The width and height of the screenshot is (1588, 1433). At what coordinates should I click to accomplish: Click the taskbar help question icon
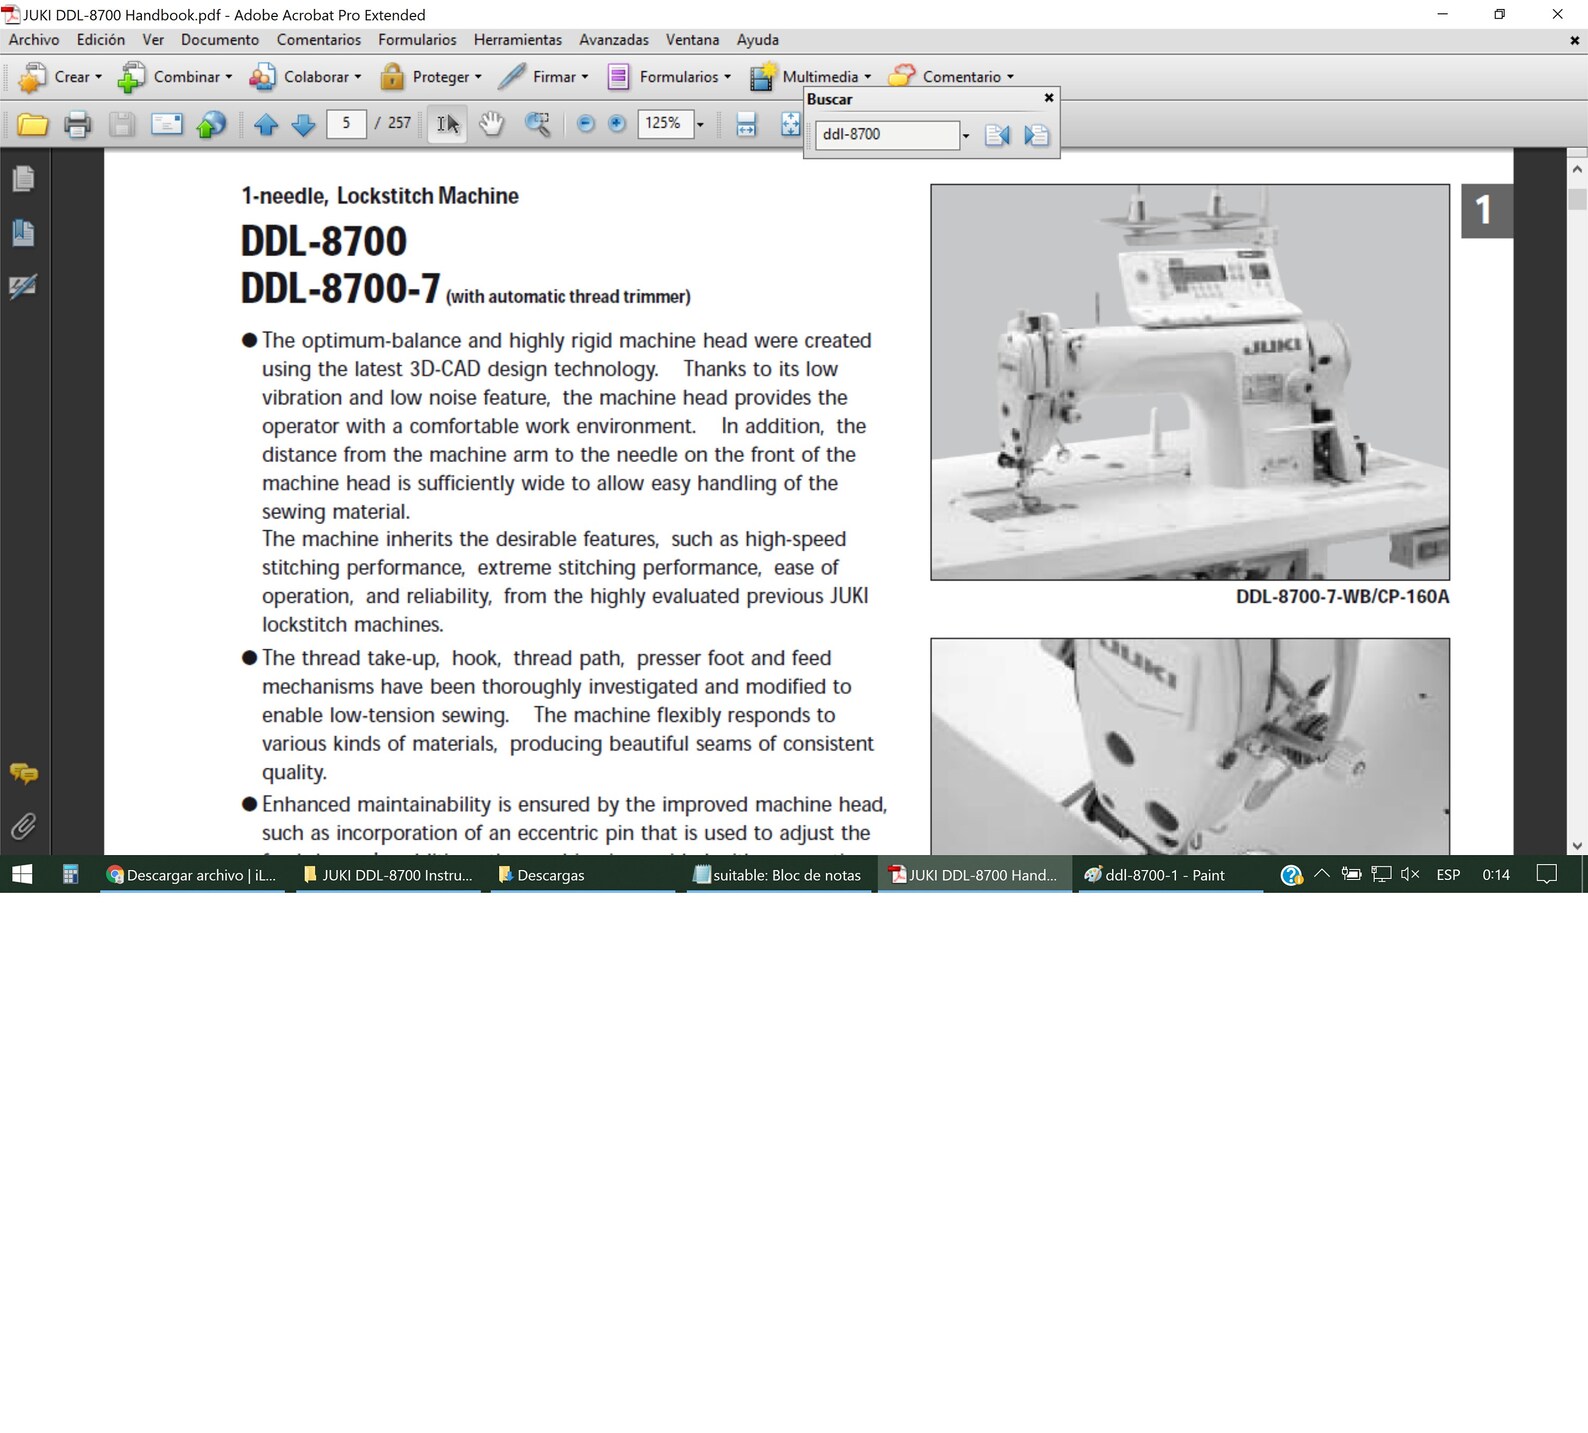(1291, 876)
